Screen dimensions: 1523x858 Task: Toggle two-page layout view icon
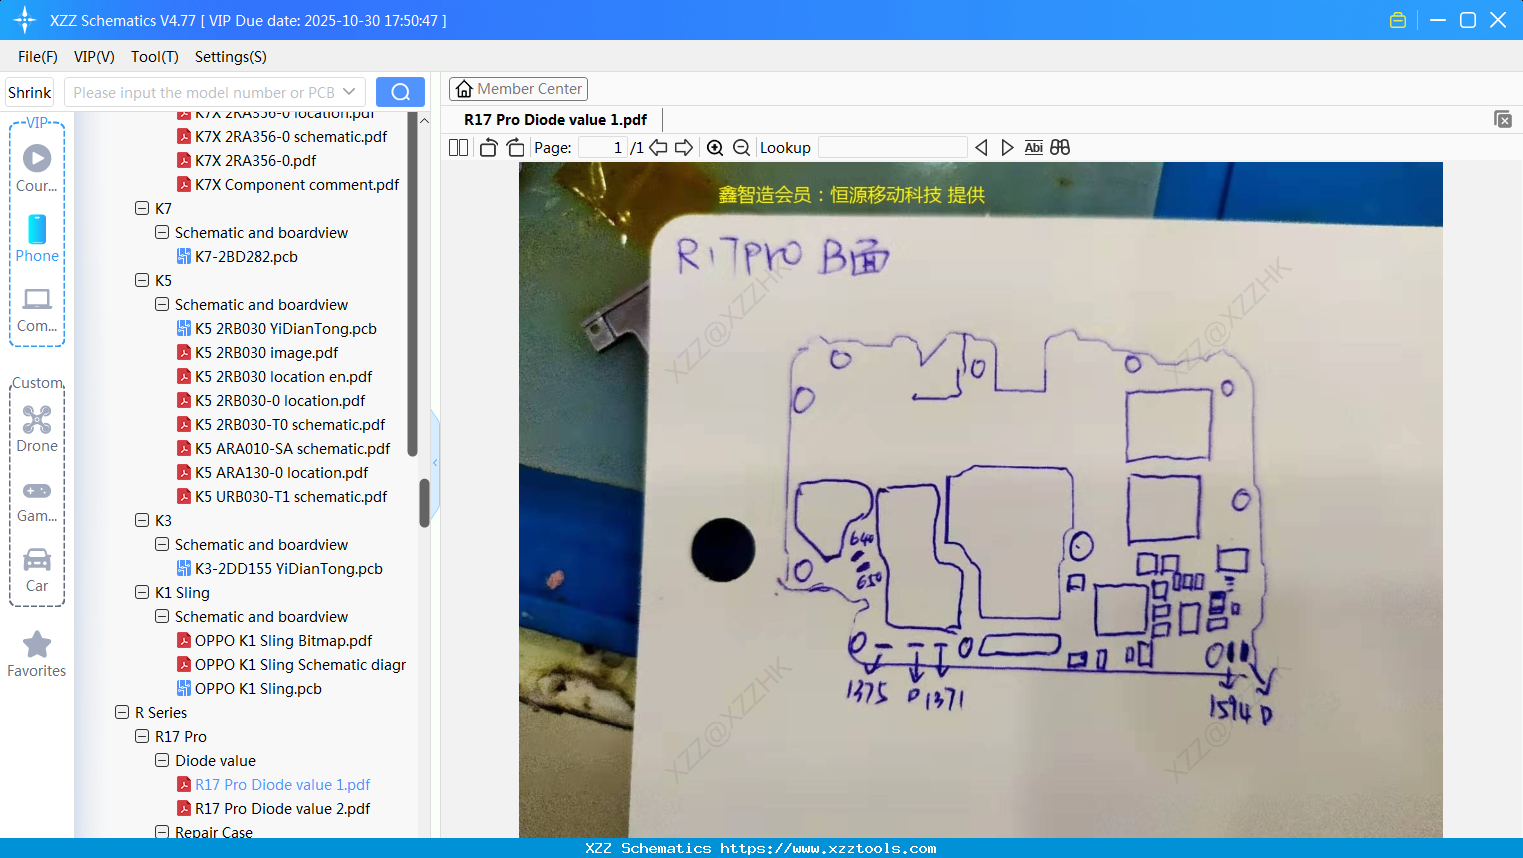[459, 148]
